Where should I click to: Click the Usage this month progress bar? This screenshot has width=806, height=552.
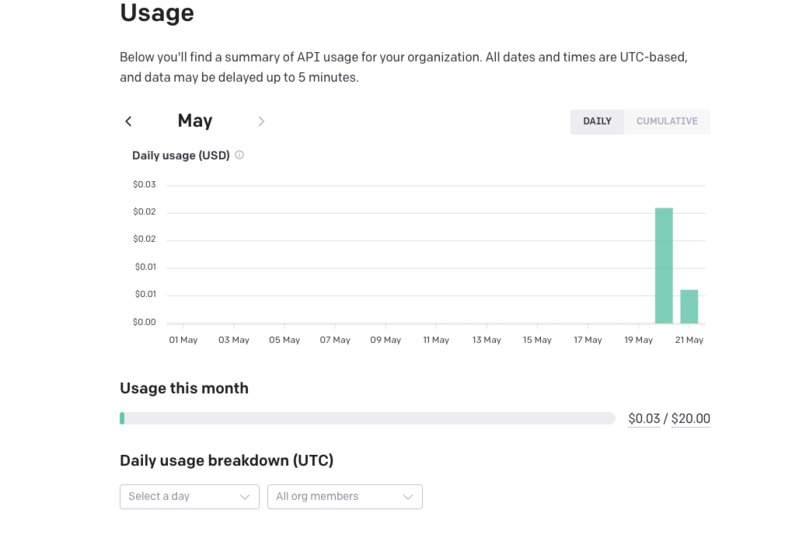368,418
